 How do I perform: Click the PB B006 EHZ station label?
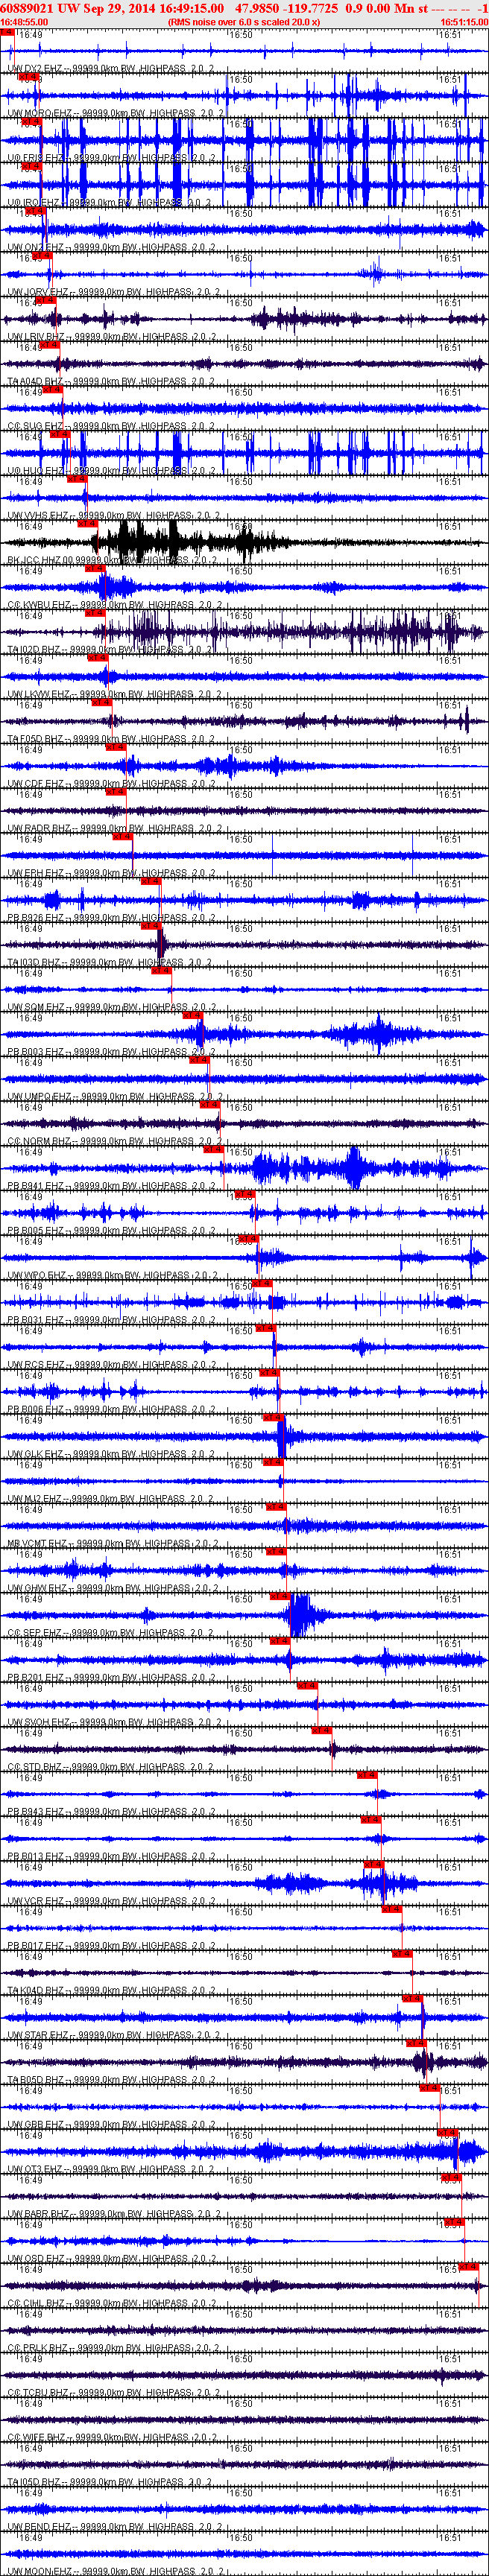click(111, 1410)
